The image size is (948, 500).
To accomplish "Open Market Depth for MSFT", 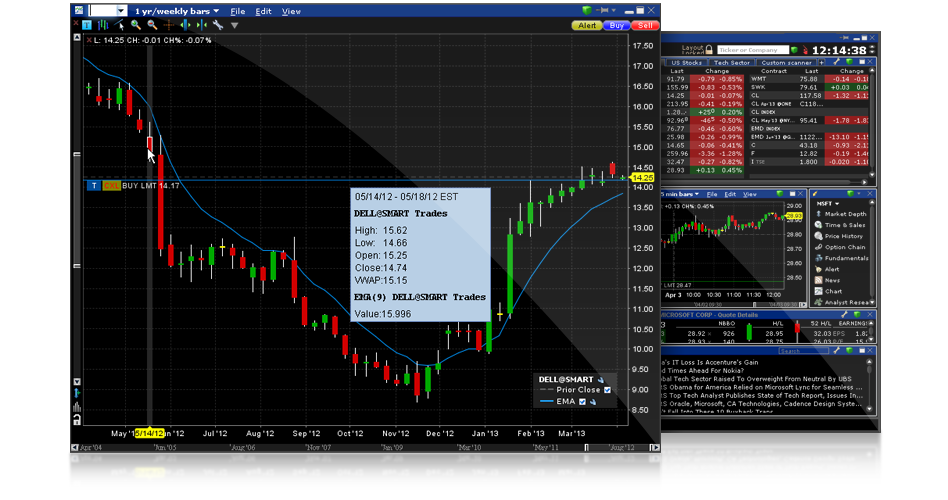I will pos(845,214).
